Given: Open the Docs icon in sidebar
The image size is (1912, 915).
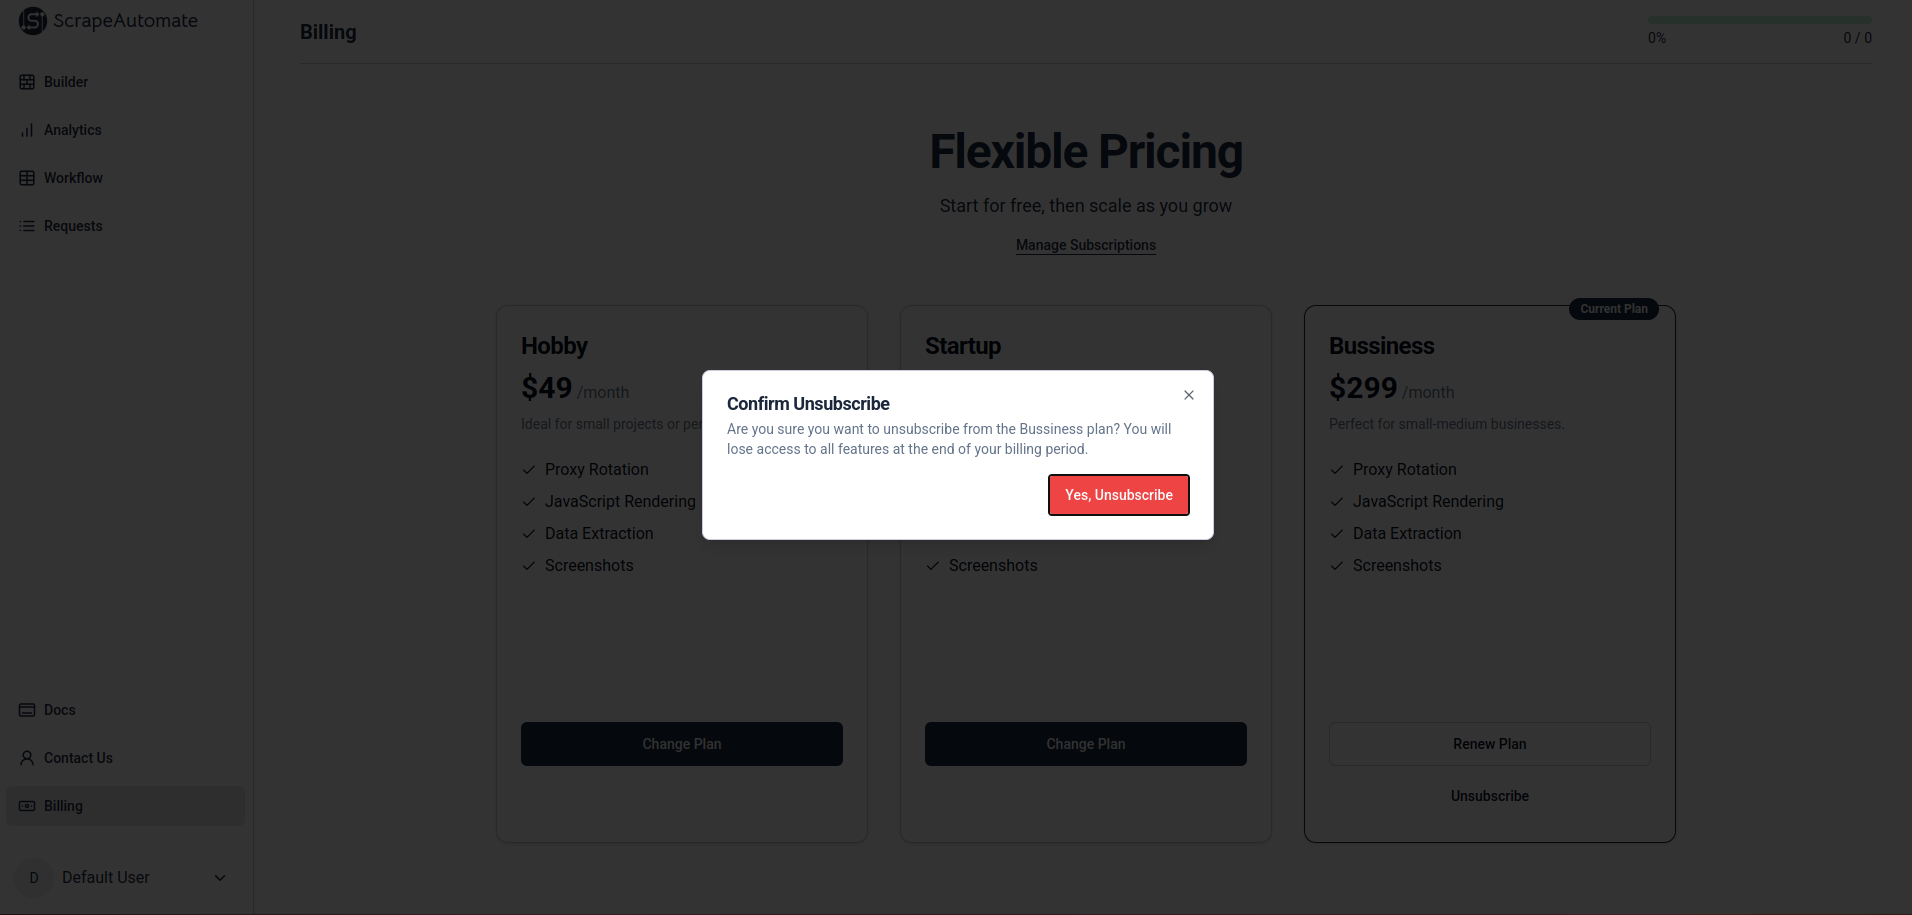Looking at the screenshot, I should click(27, 709).
